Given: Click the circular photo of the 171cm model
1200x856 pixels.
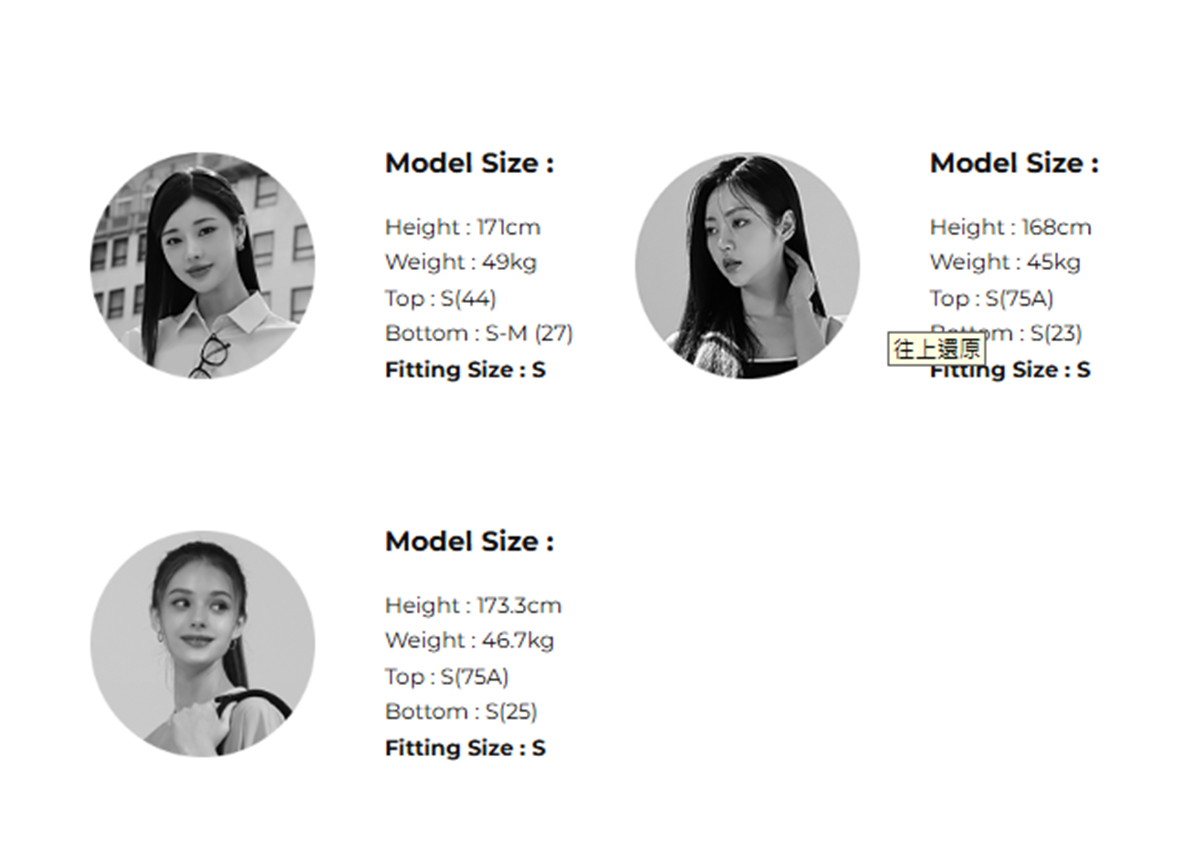Looking at the screenshot, I should (202, 266).
